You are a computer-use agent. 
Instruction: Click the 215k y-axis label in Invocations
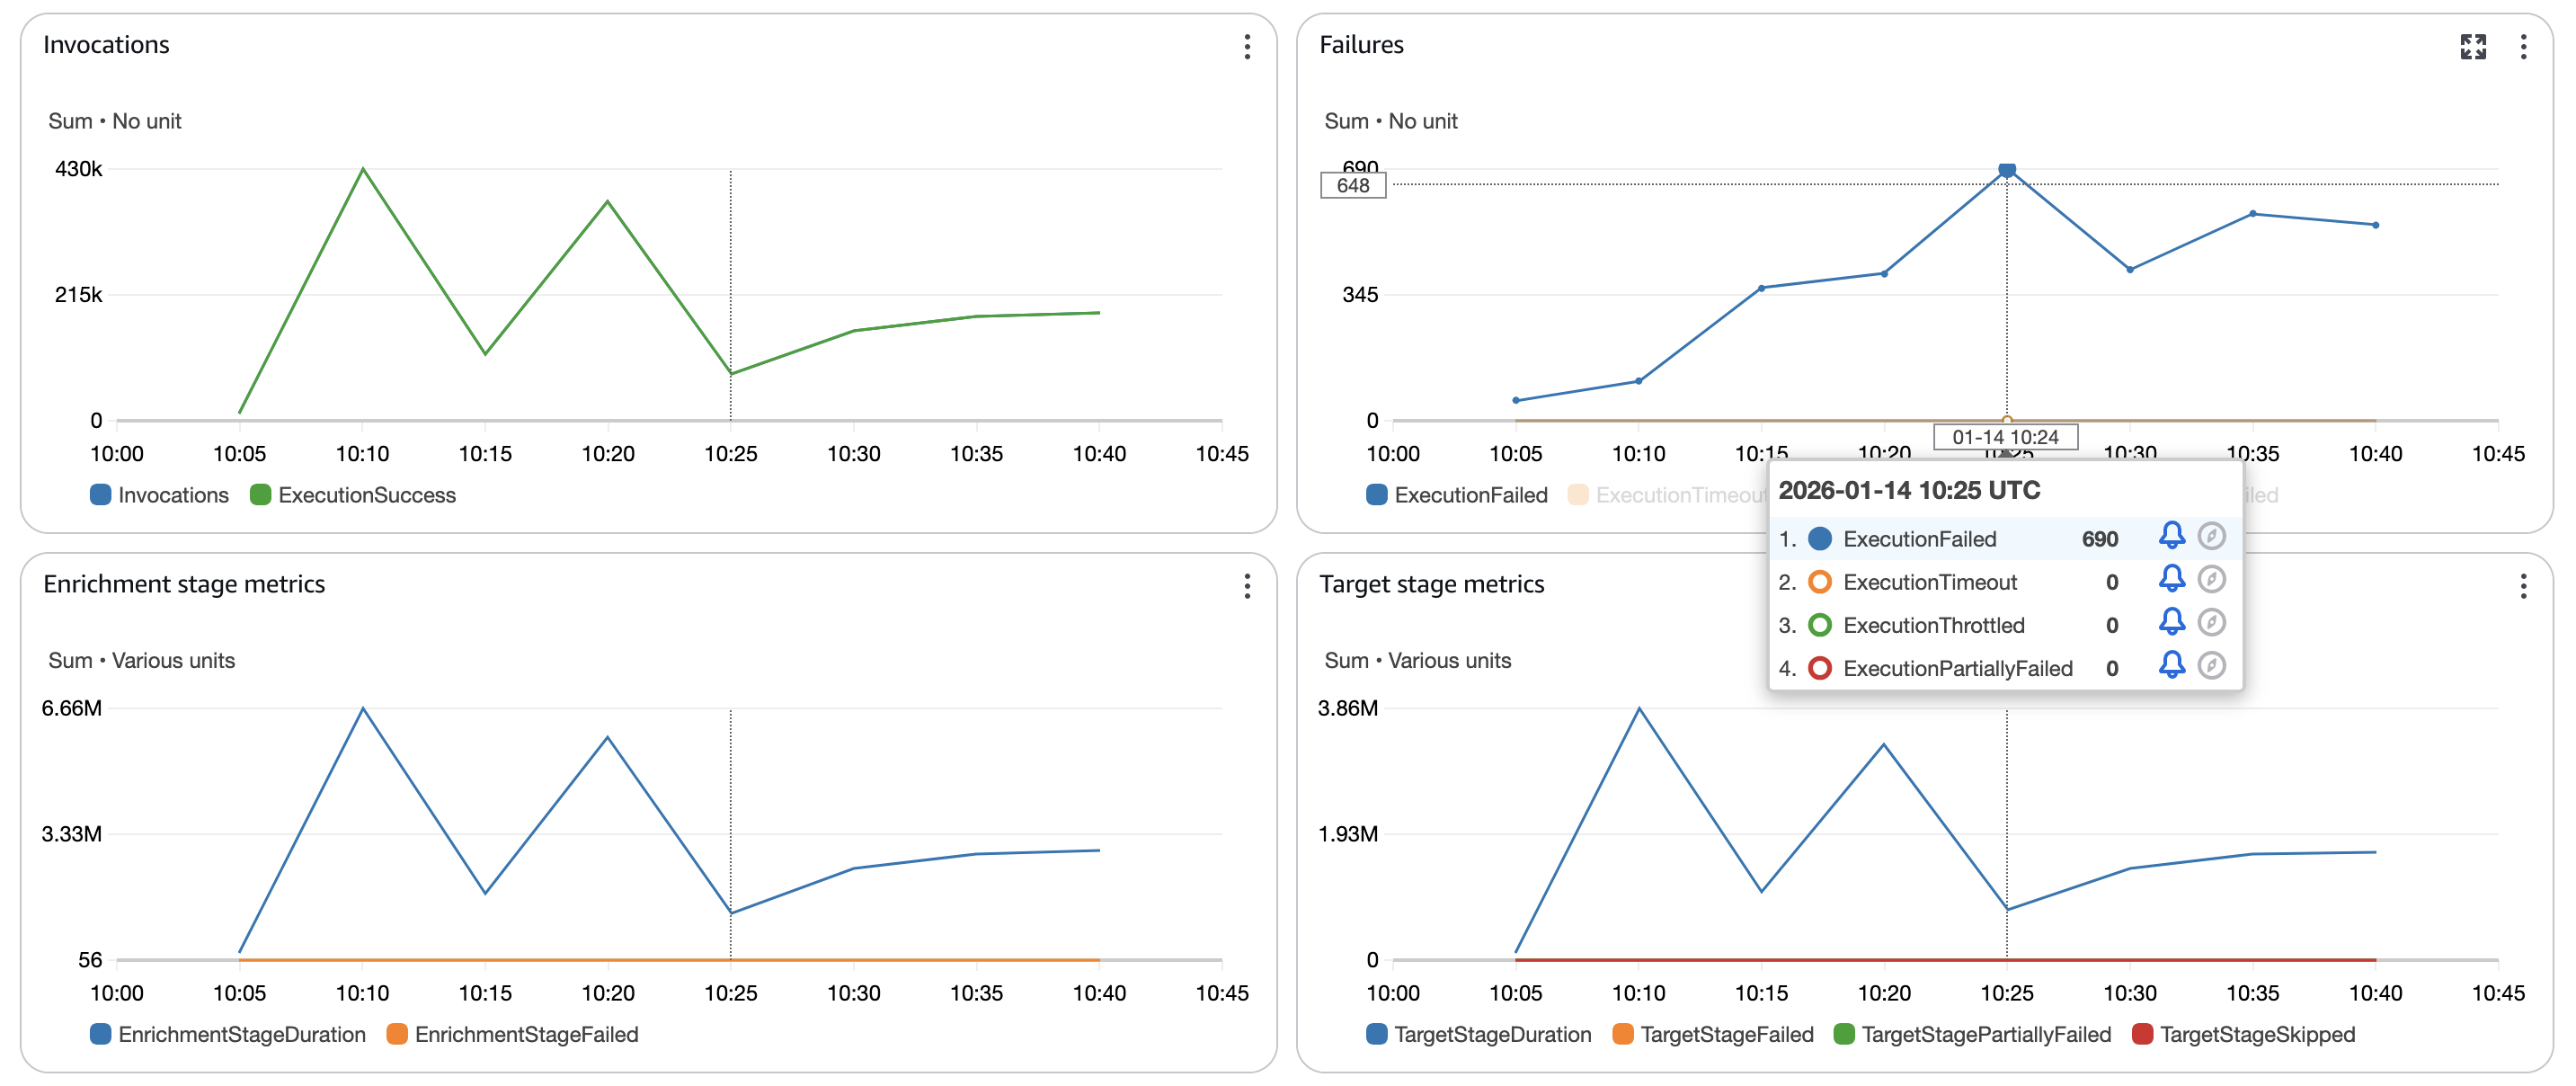(x=78, y=295)
